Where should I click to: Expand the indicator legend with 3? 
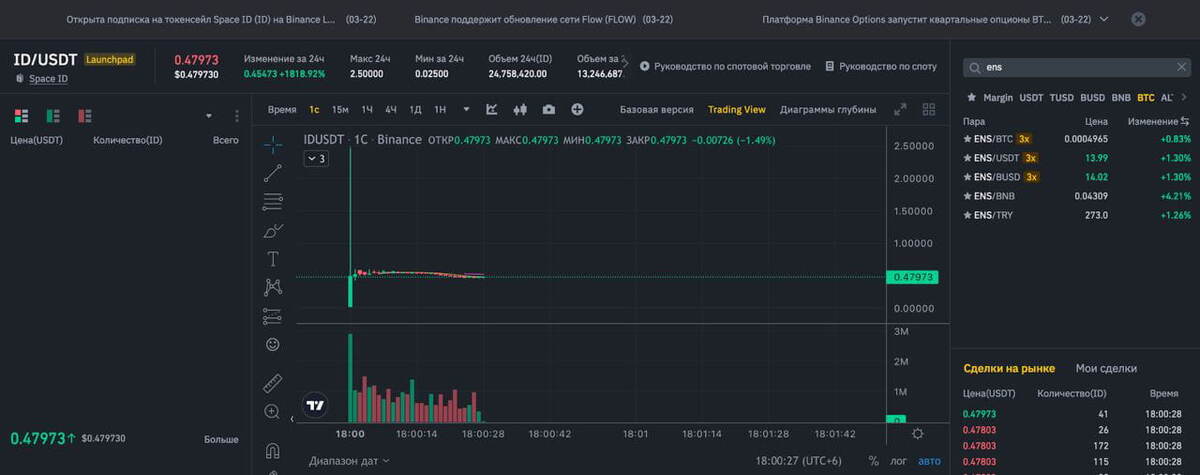(x=316, y=158)
